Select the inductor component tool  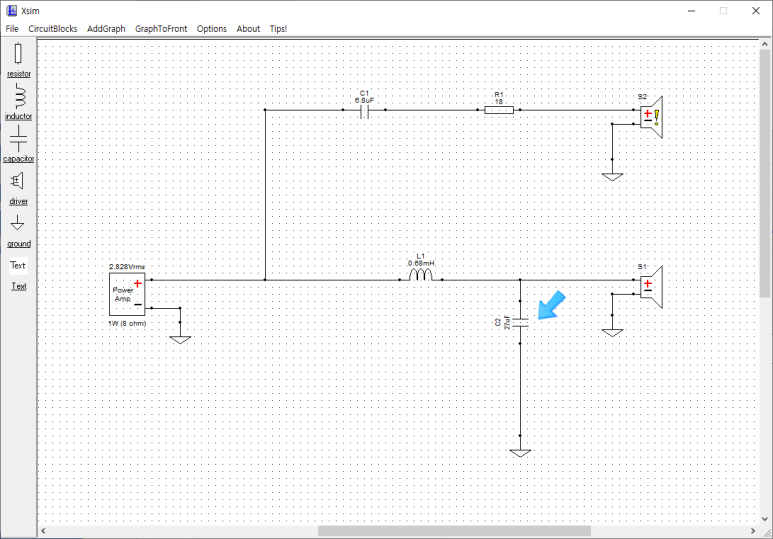19,102
